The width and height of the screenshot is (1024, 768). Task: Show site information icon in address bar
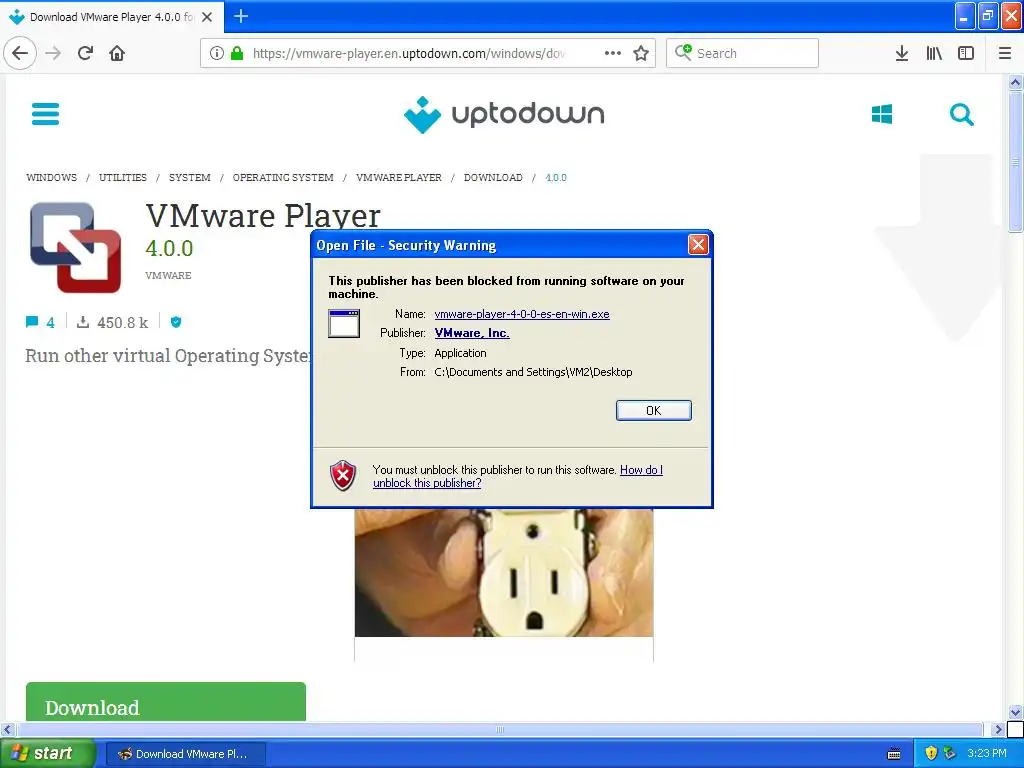coord(217,53)
